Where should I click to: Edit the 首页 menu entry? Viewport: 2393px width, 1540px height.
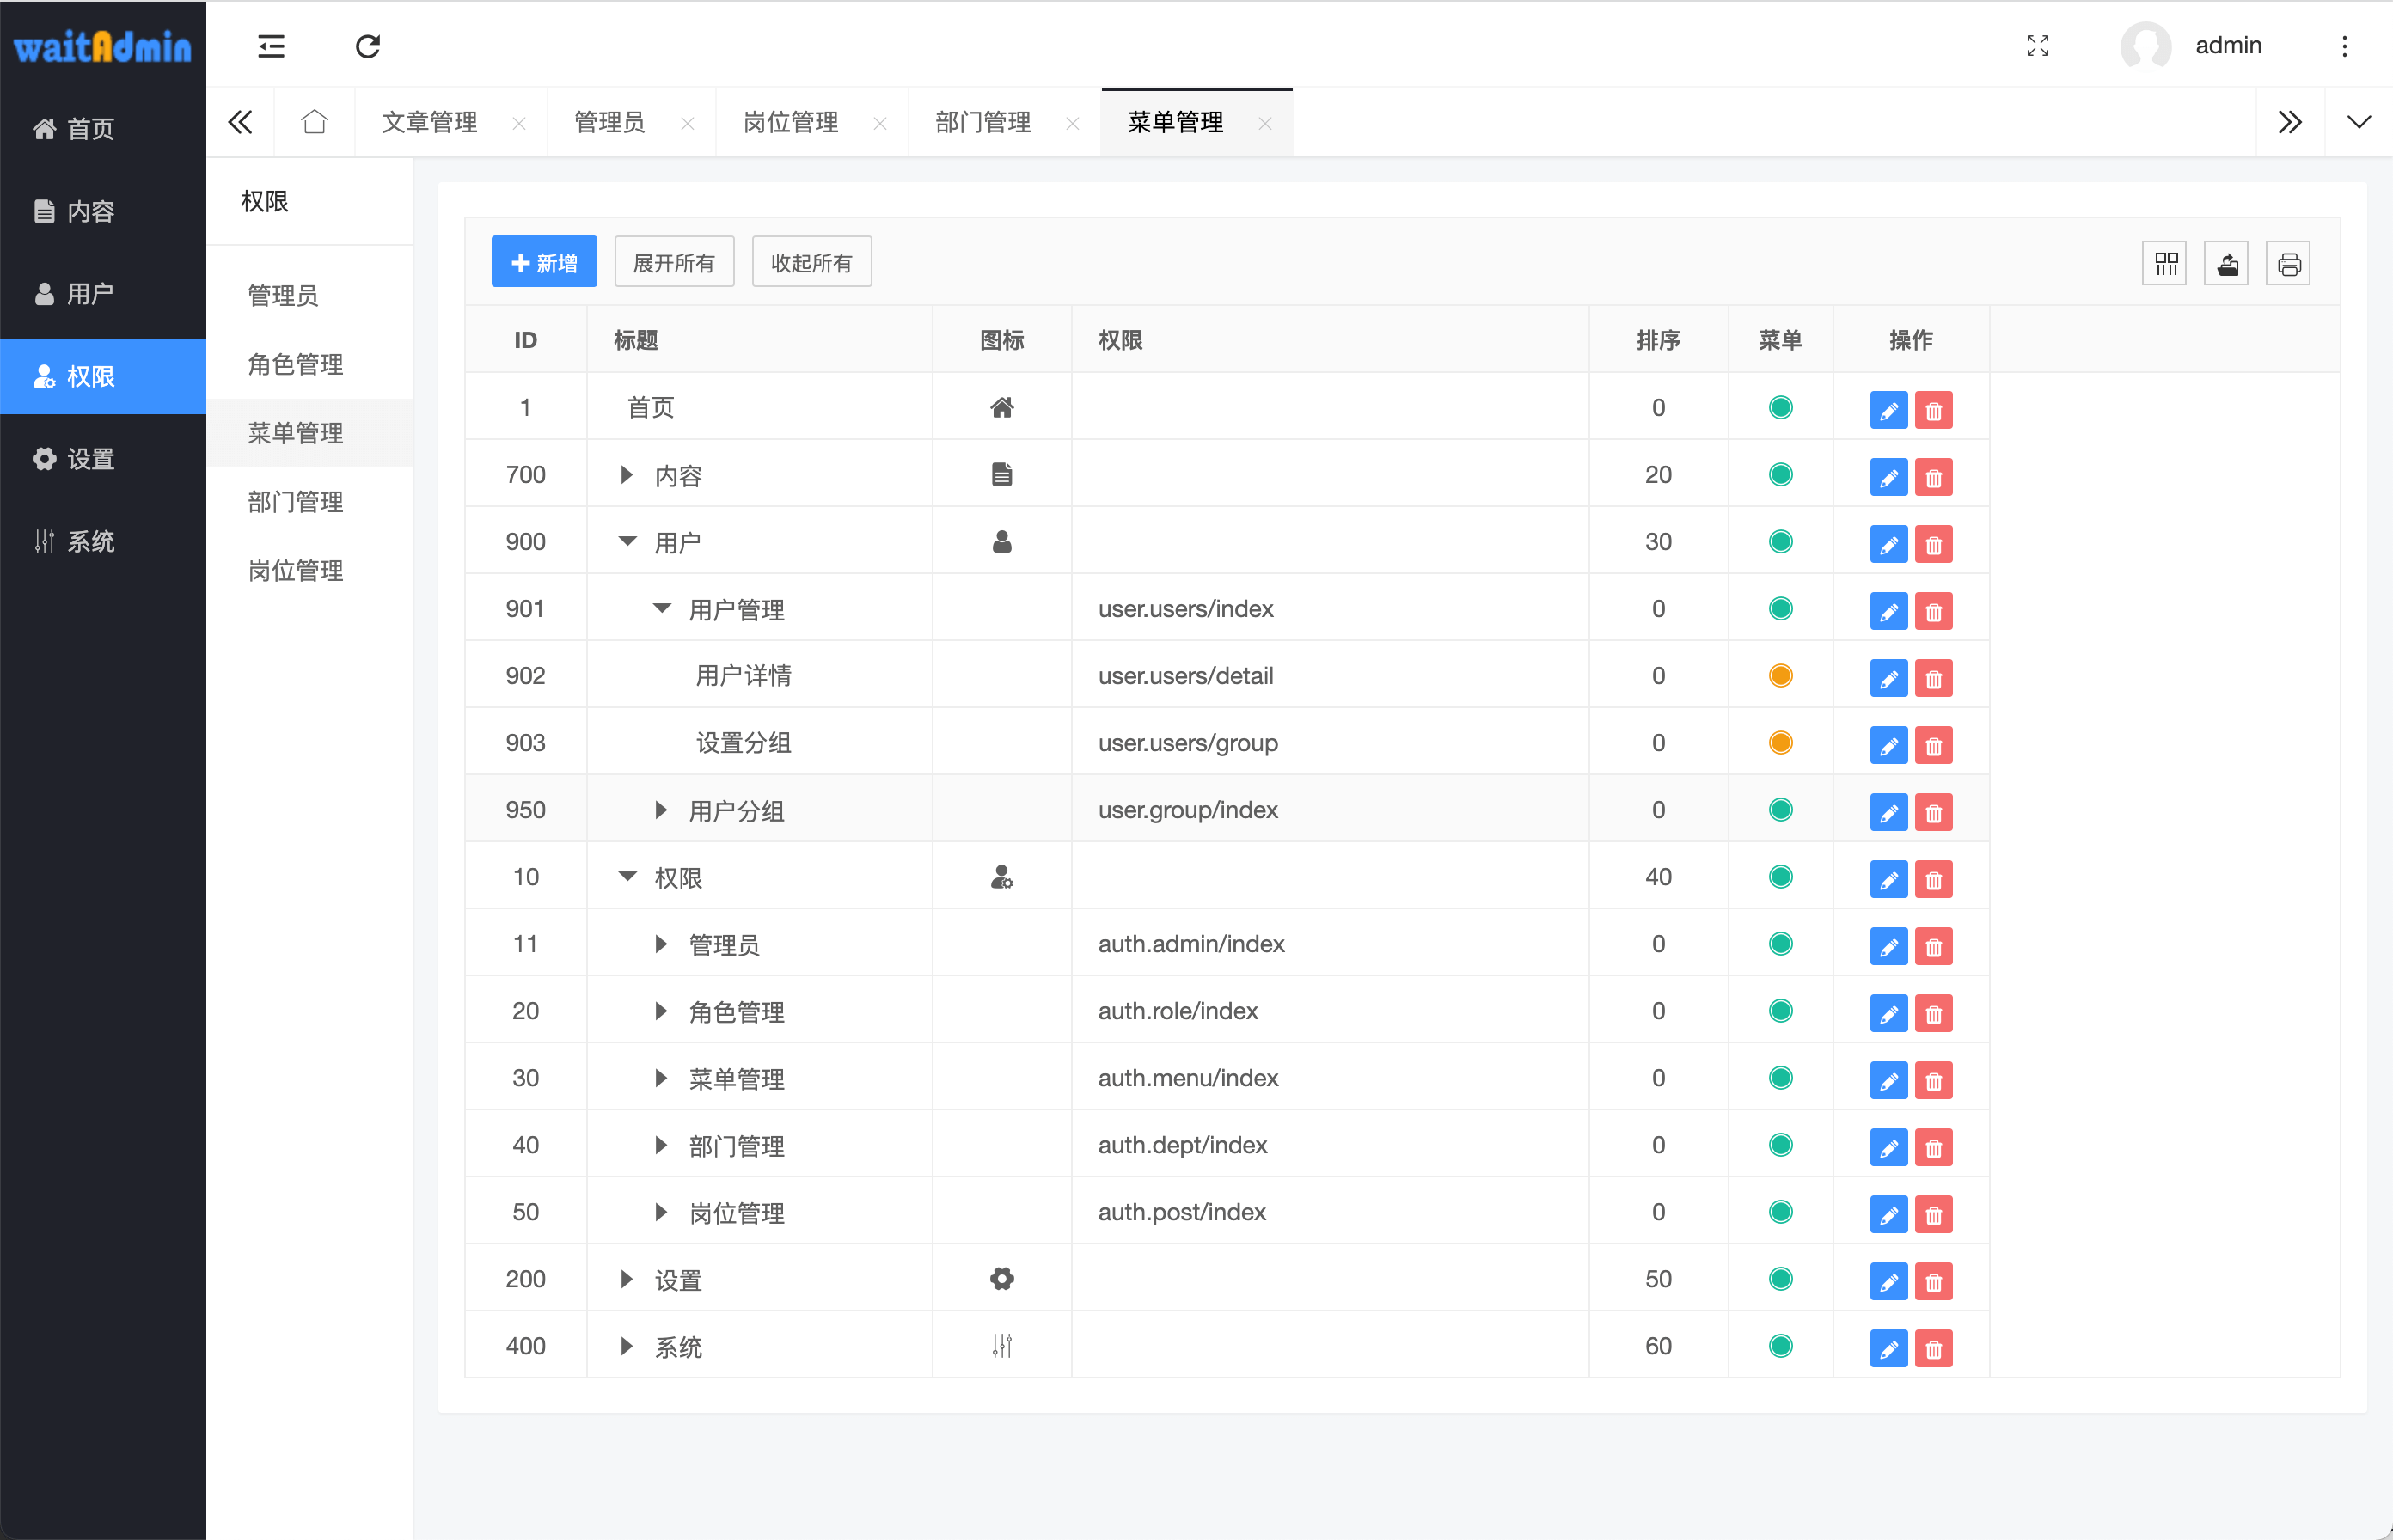tap(1889, 409)
